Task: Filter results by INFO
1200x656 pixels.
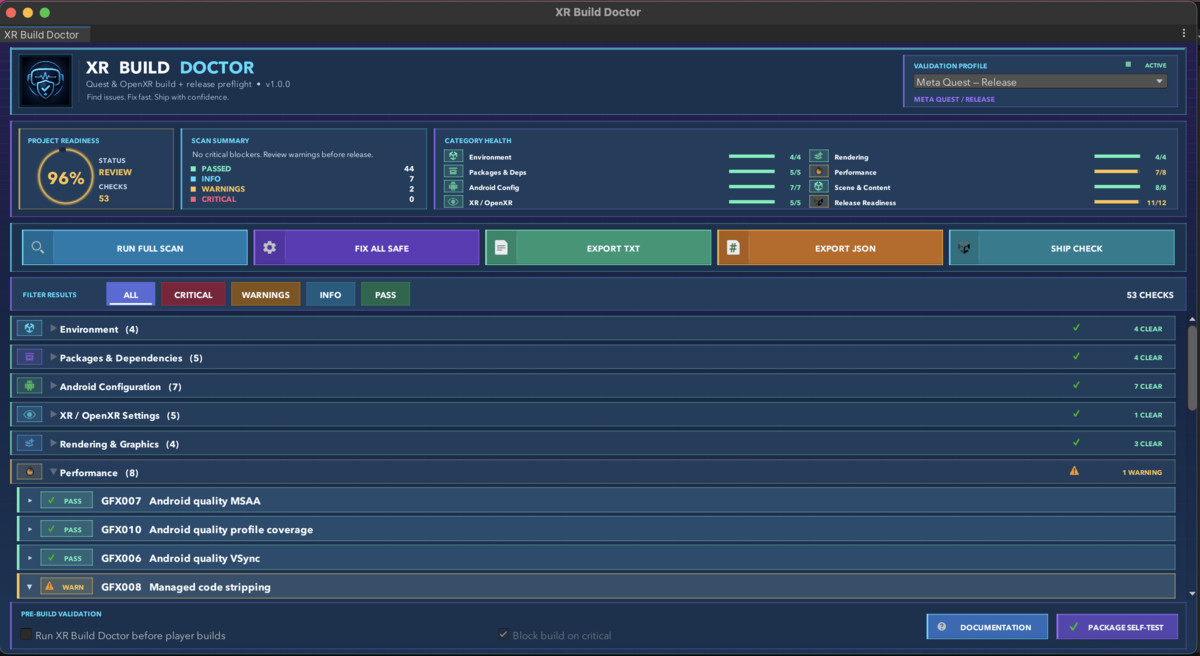Action: point(330,294)
